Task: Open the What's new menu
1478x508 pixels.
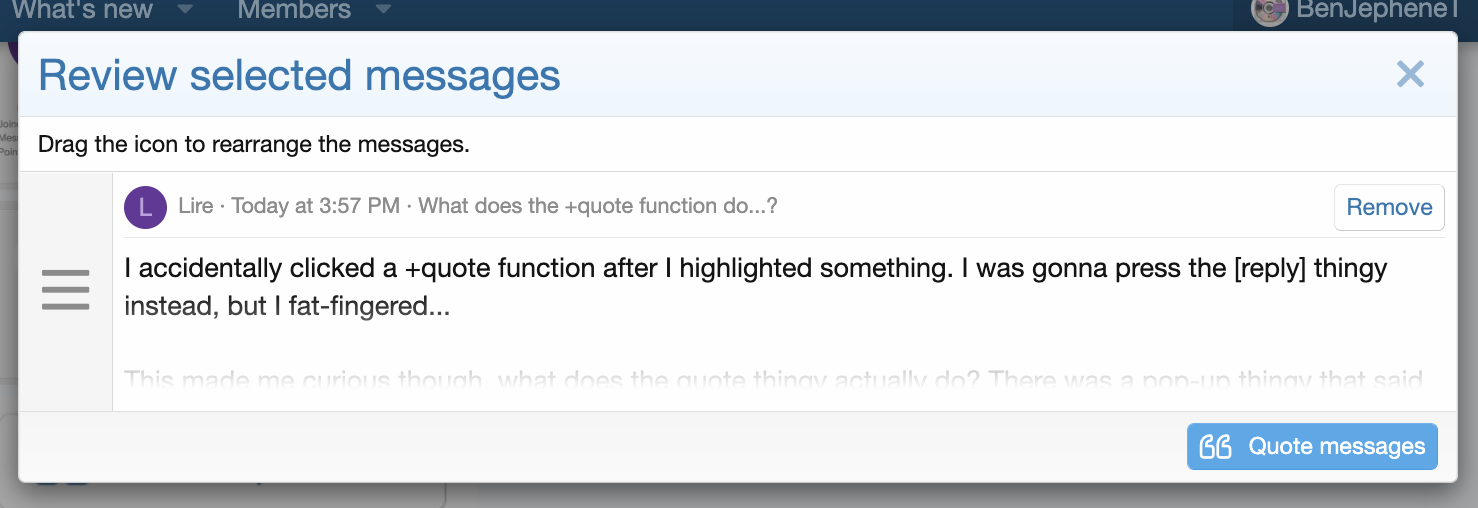Action: coord(82,10)
